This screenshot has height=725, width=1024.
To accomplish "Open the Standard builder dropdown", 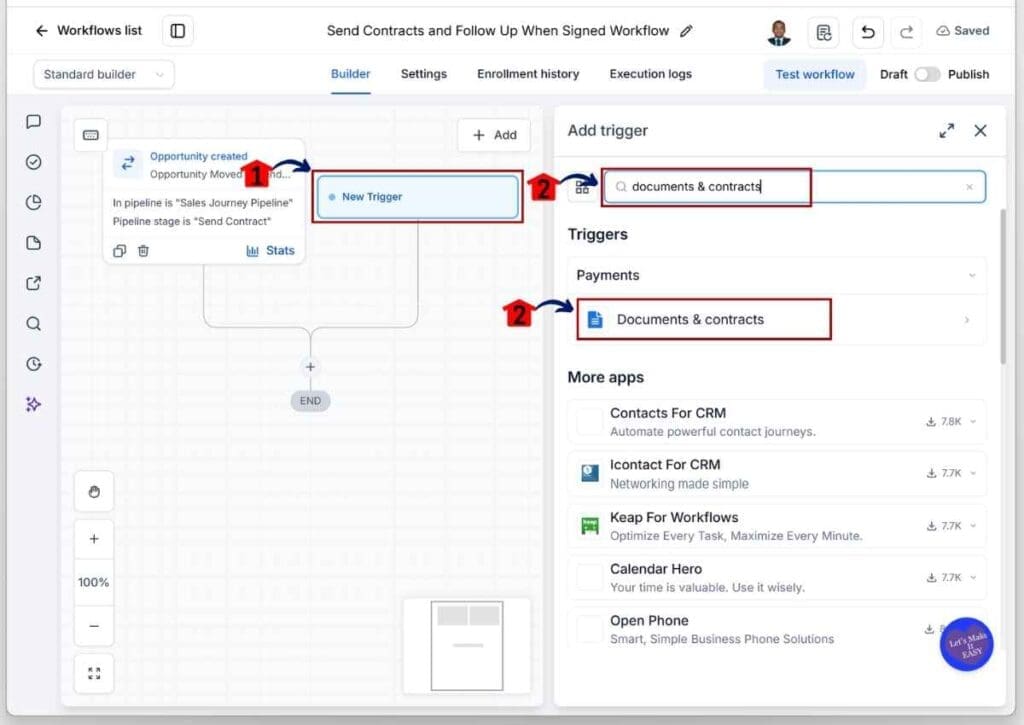I will (104, 74).
